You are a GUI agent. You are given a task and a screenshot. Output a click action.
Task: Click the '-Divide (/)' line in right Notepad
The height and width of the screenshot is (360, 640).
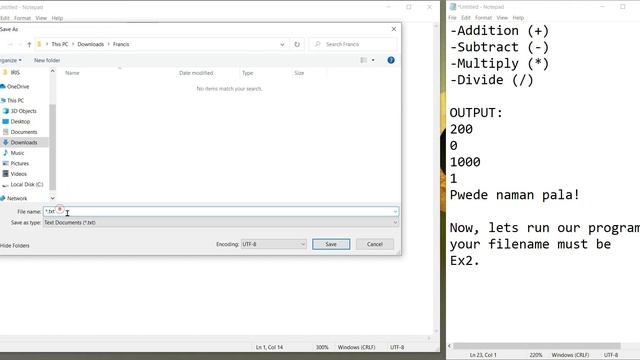point(491,80)
